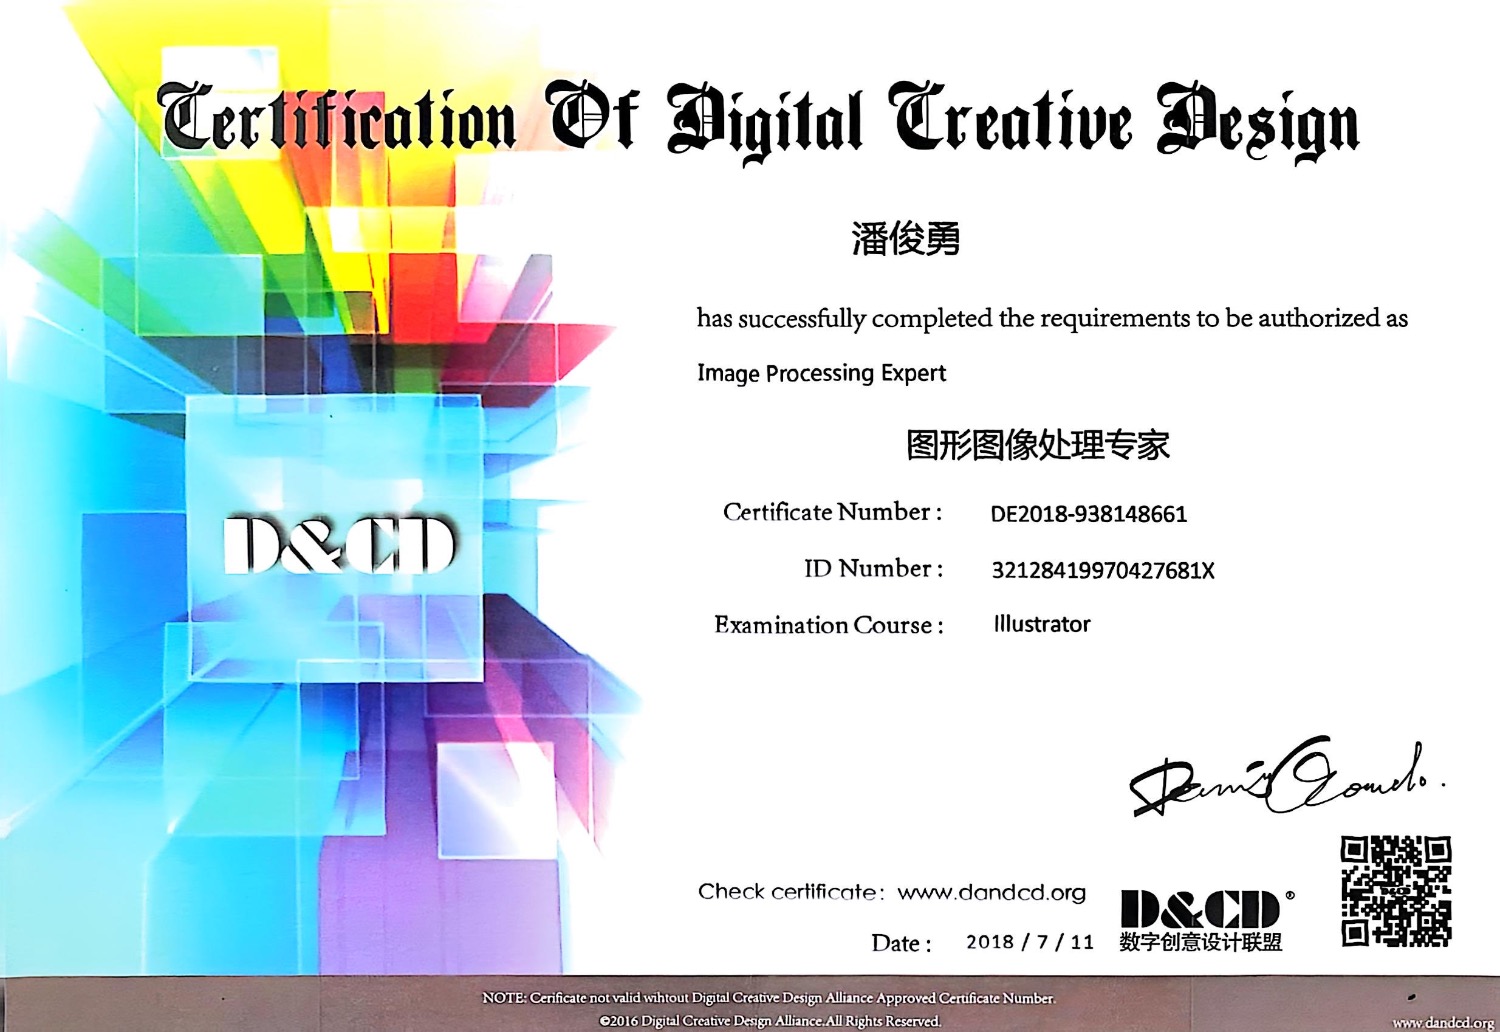Click the 数字创意设计联盟 text under the logo
The width and height of the screenshot is (1500, 1032).
tap(1200, 942)
